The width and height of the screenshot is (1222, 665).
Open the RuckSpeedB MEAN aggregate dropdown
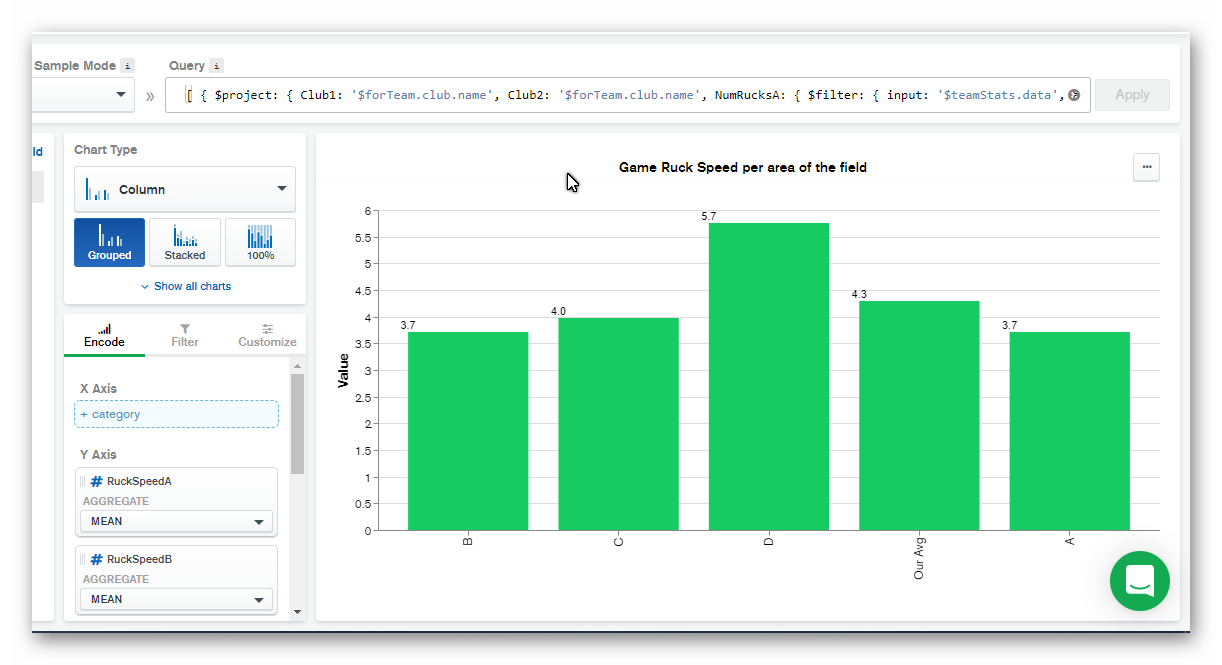click(176, 600)
